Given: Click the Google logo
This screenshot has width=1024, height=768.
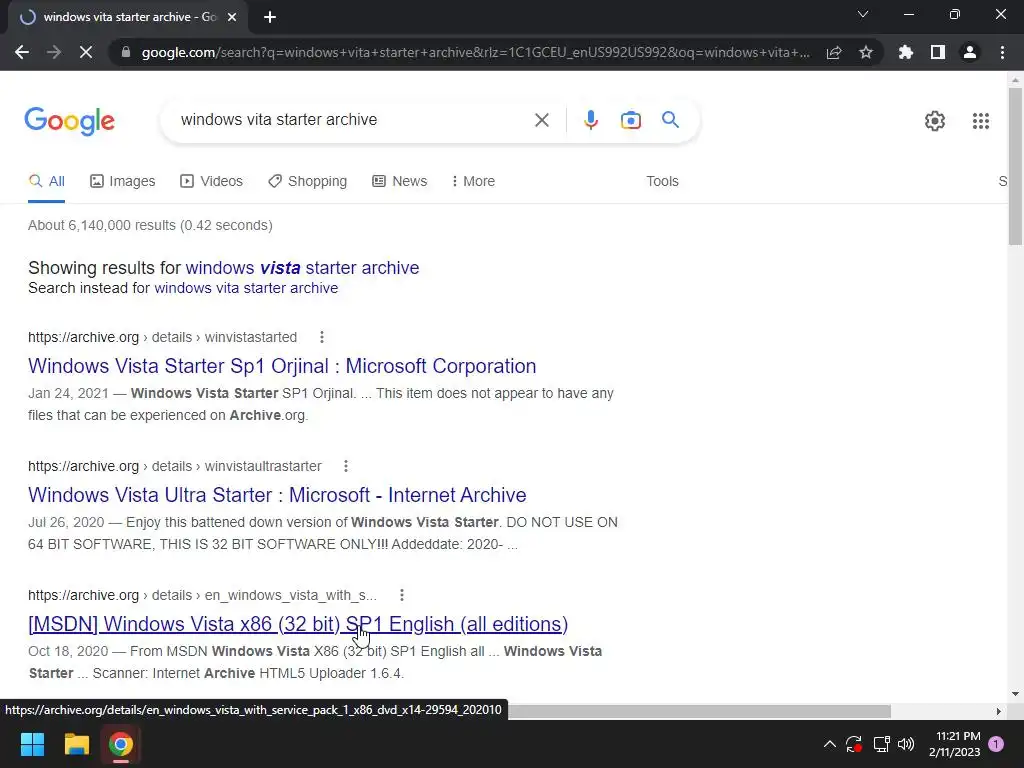Looking at the screenshot, I should point(69,121).
